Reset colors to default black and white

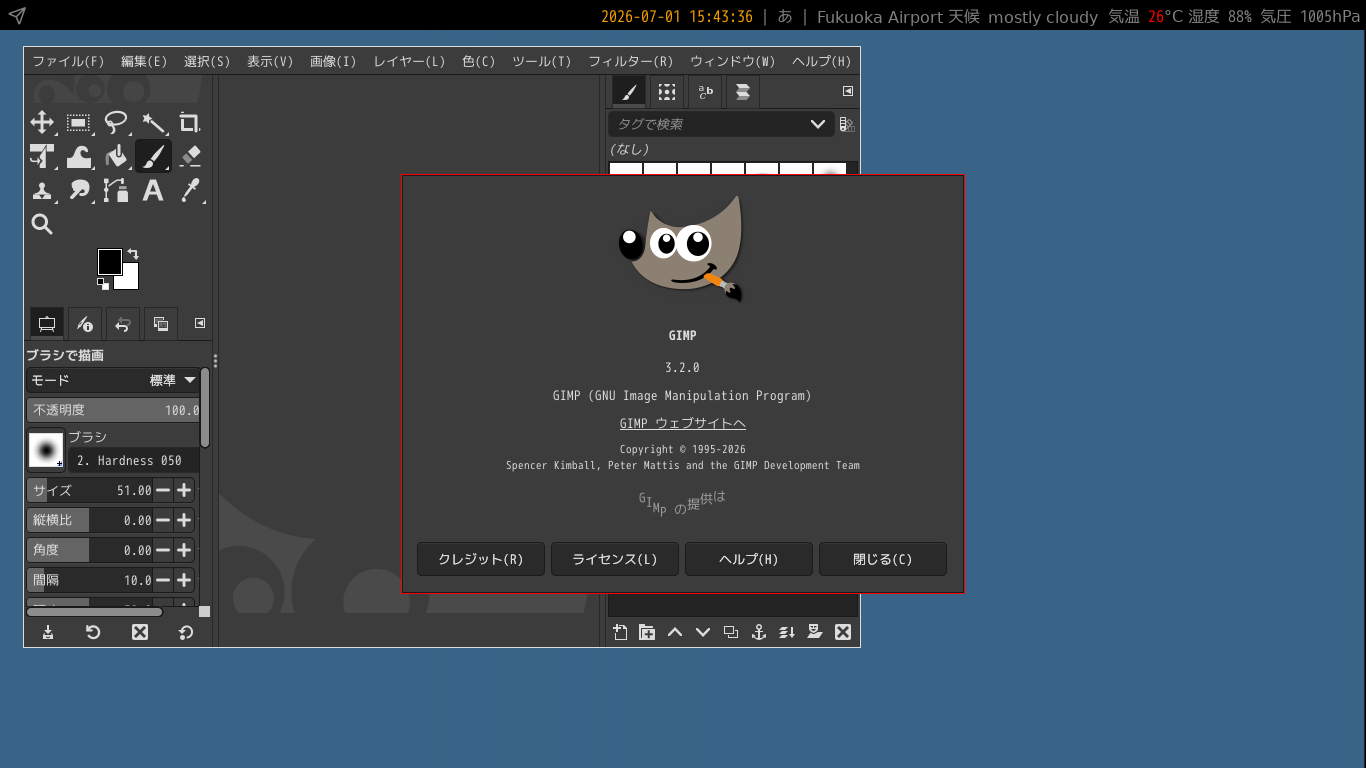click(103, 284)
